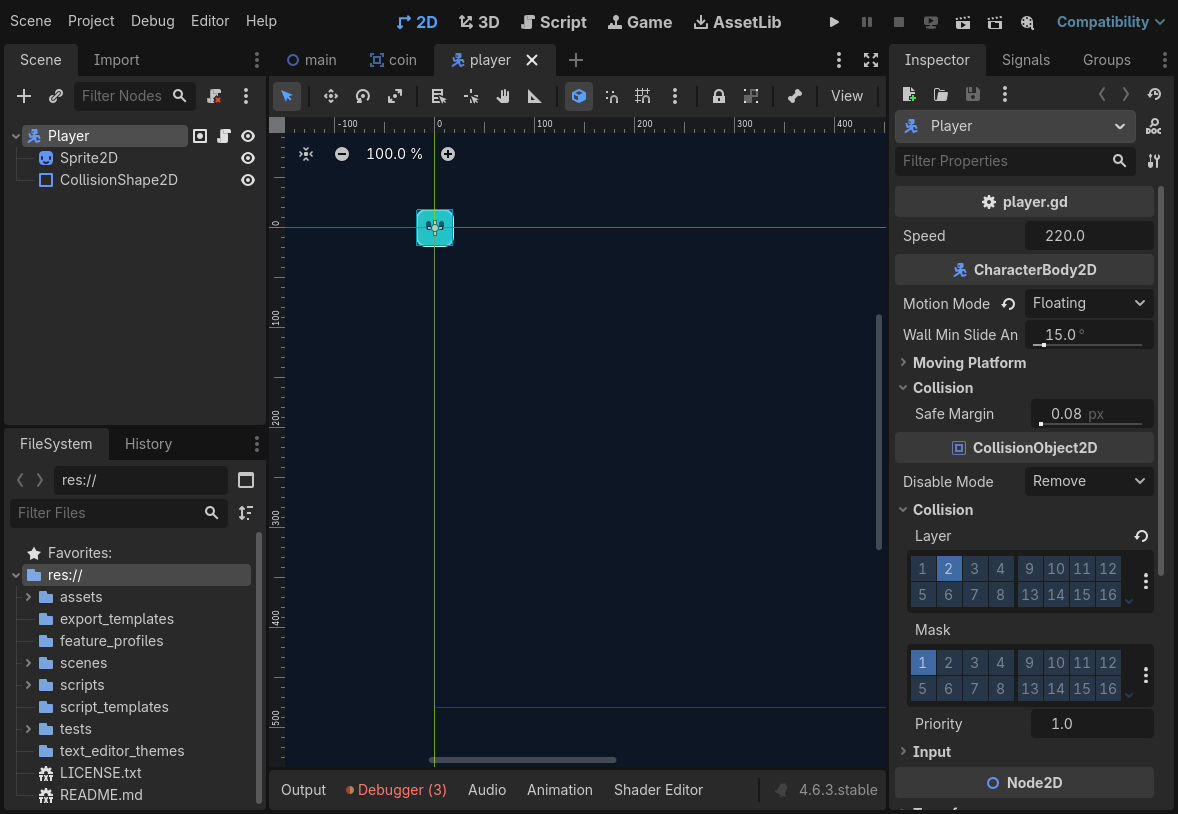Click the list-select nodes tool icon
1178x814 pixels.
coord(438,96)
